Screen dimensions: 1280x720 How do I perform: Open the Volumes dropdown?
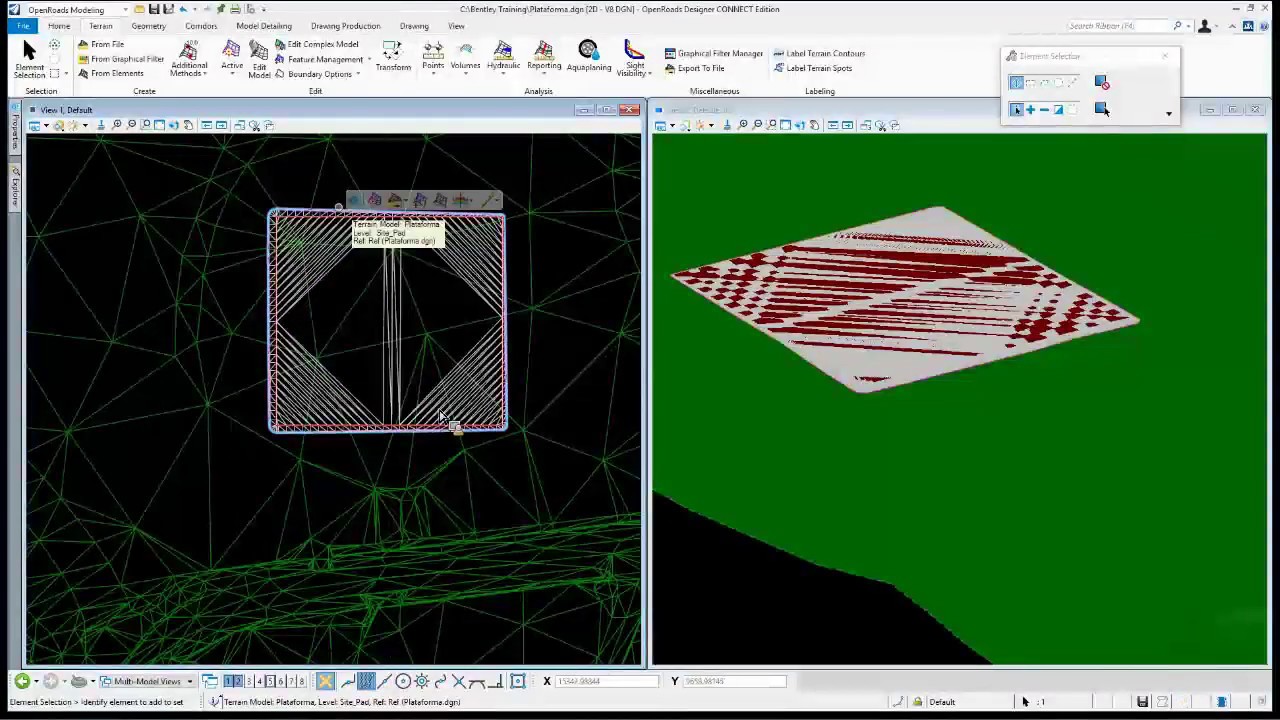[x=466, y=58]
